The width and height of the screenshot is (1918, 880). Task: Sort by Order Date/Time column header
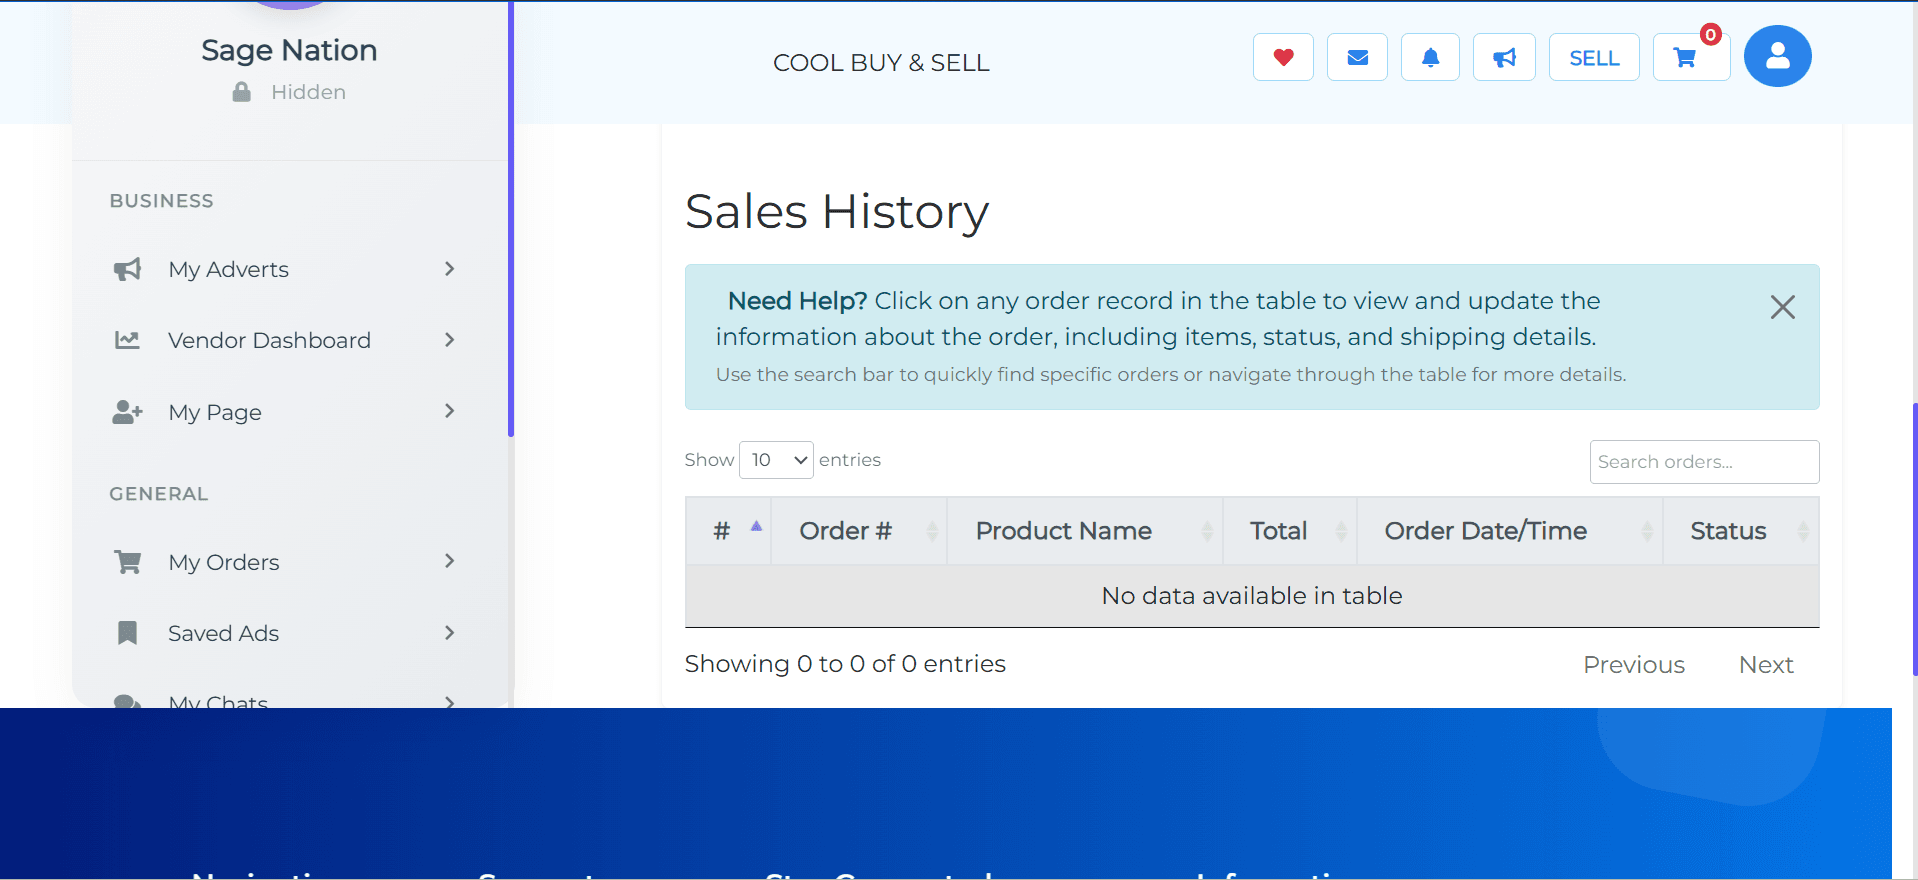click(x=1485, y=531)
